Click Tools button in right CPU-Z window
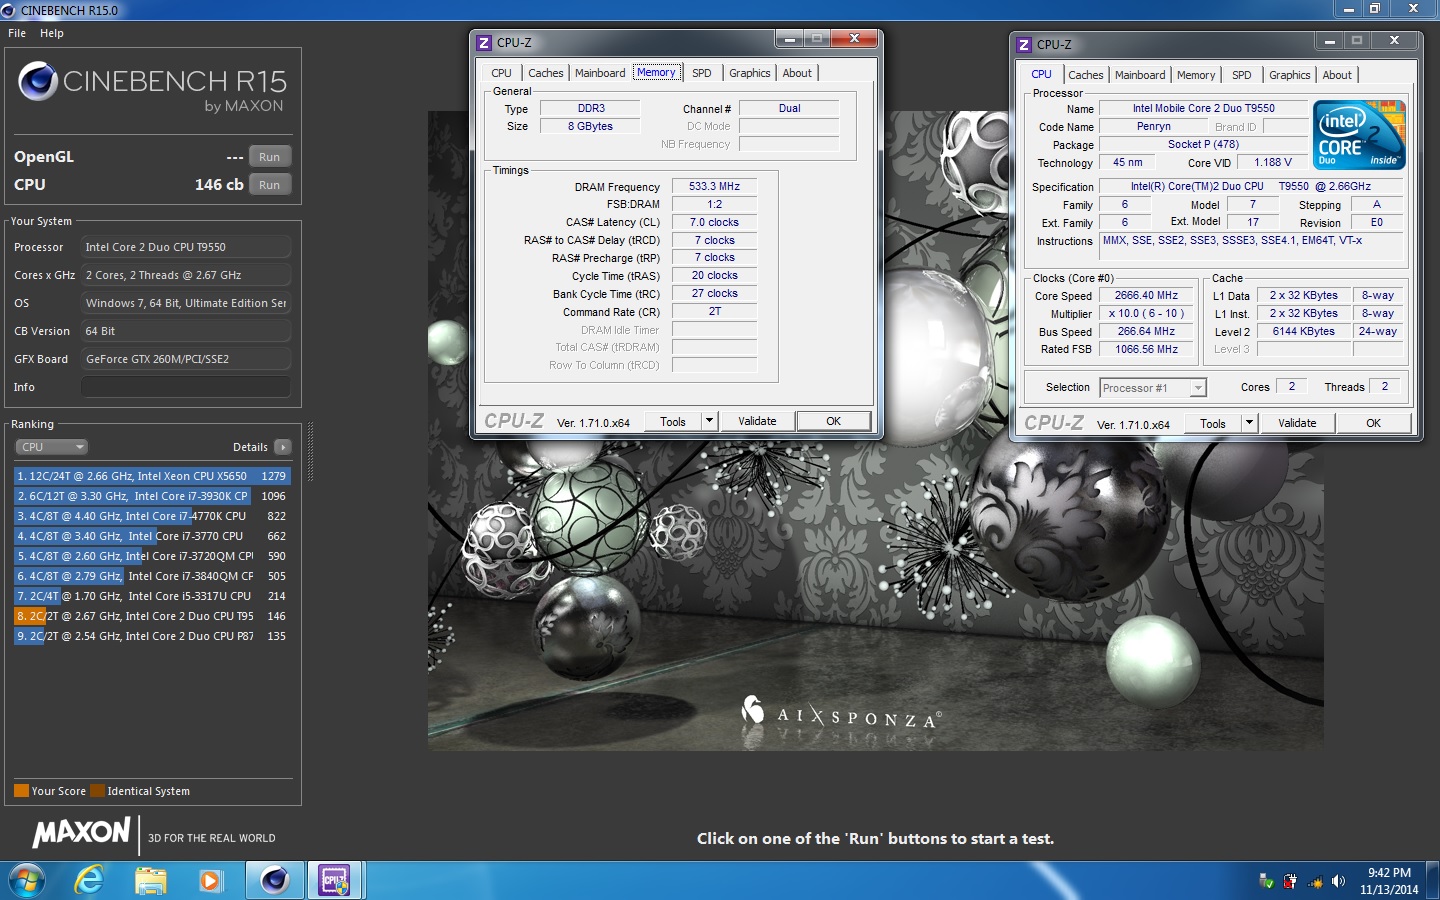The width and height of the screenshot is (1440, 900). (1213, 423)
